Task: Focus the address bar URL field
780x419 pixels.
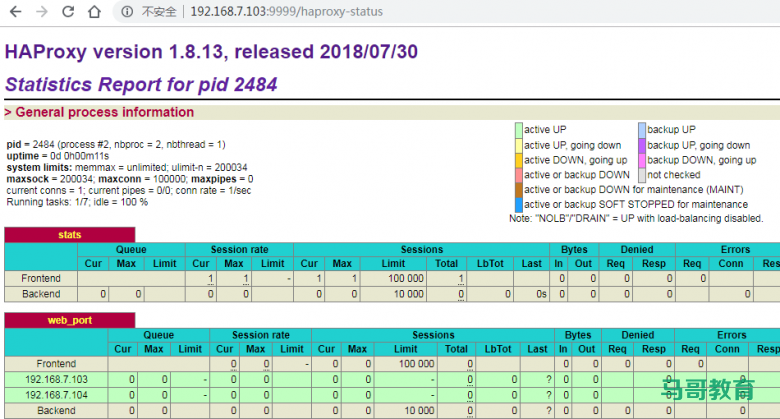Action: click(x=287, y=11)
